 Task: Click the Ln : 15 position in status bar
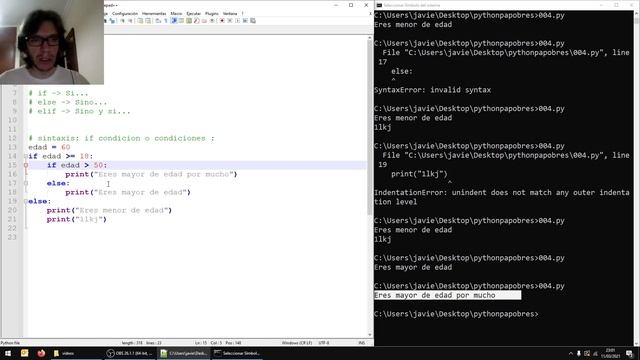(x=201, y=343)
